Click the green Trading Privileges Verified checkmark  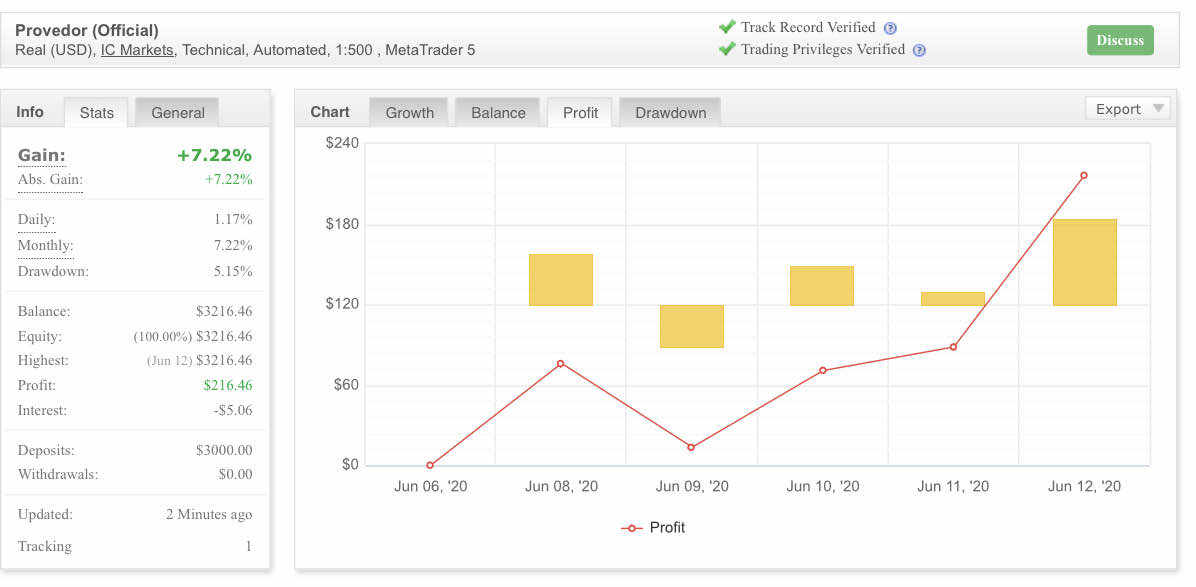click(727, 49)
